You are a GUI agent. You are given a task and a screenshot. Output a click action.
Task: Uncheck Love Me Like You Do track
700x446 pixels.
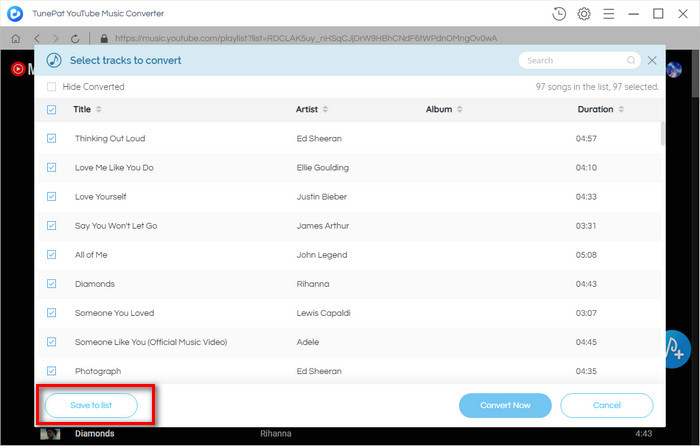(51, 167)
